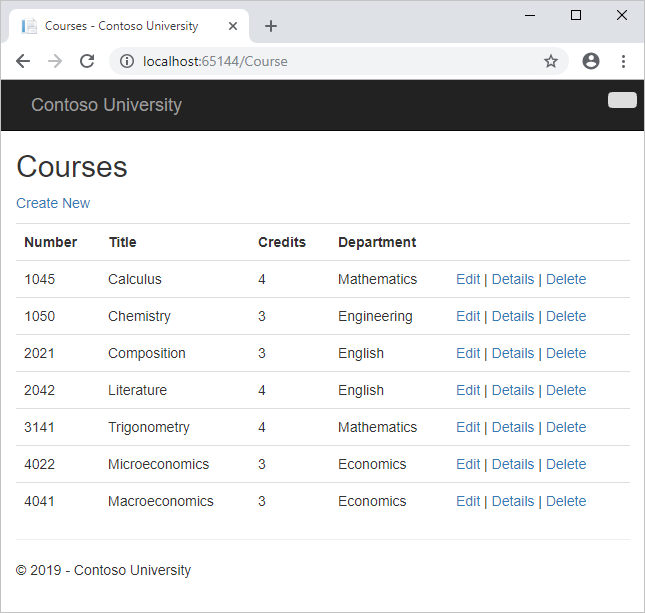Delete the Composition course
Viewport: 645px width, 613px height.
[x=566, y=353]
